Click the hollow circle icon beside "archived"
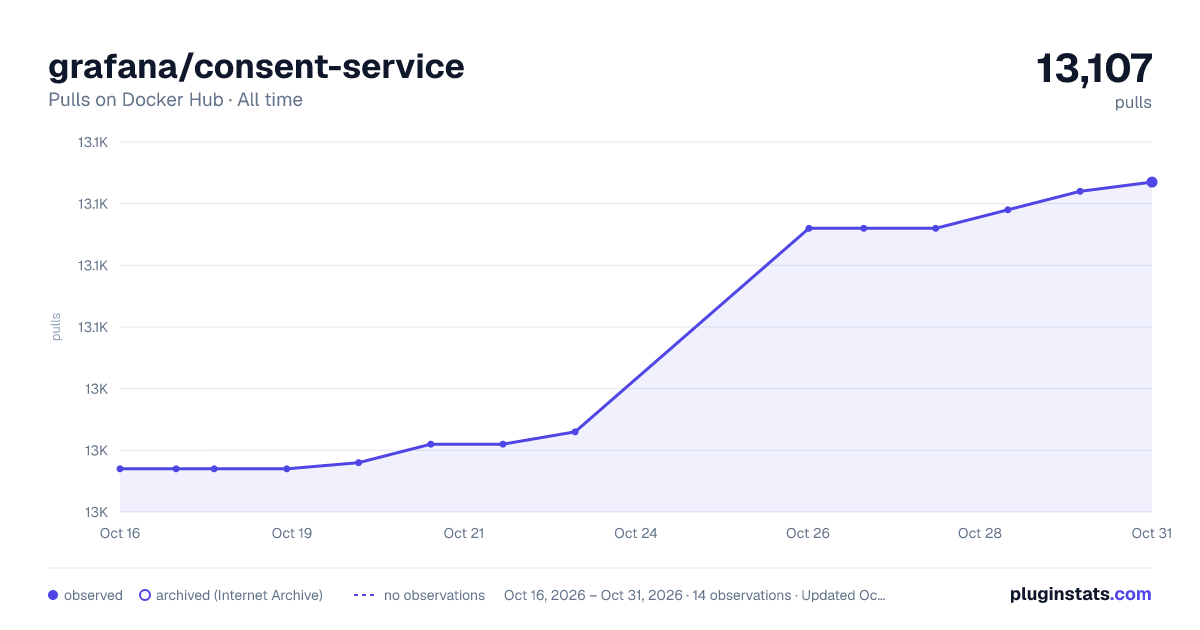This screenshot has width=1200, height=630. [145, 595]
